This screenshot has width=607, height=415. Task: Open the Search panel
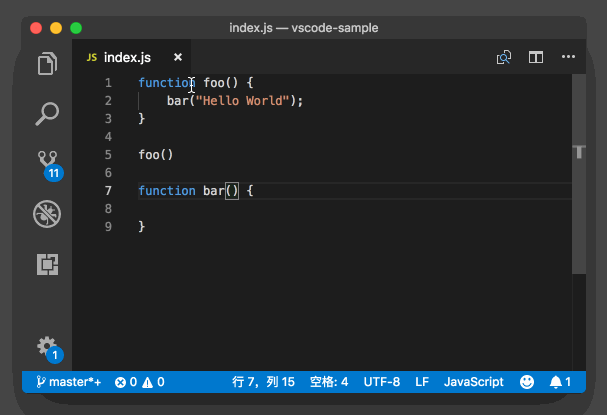(47, 114)
